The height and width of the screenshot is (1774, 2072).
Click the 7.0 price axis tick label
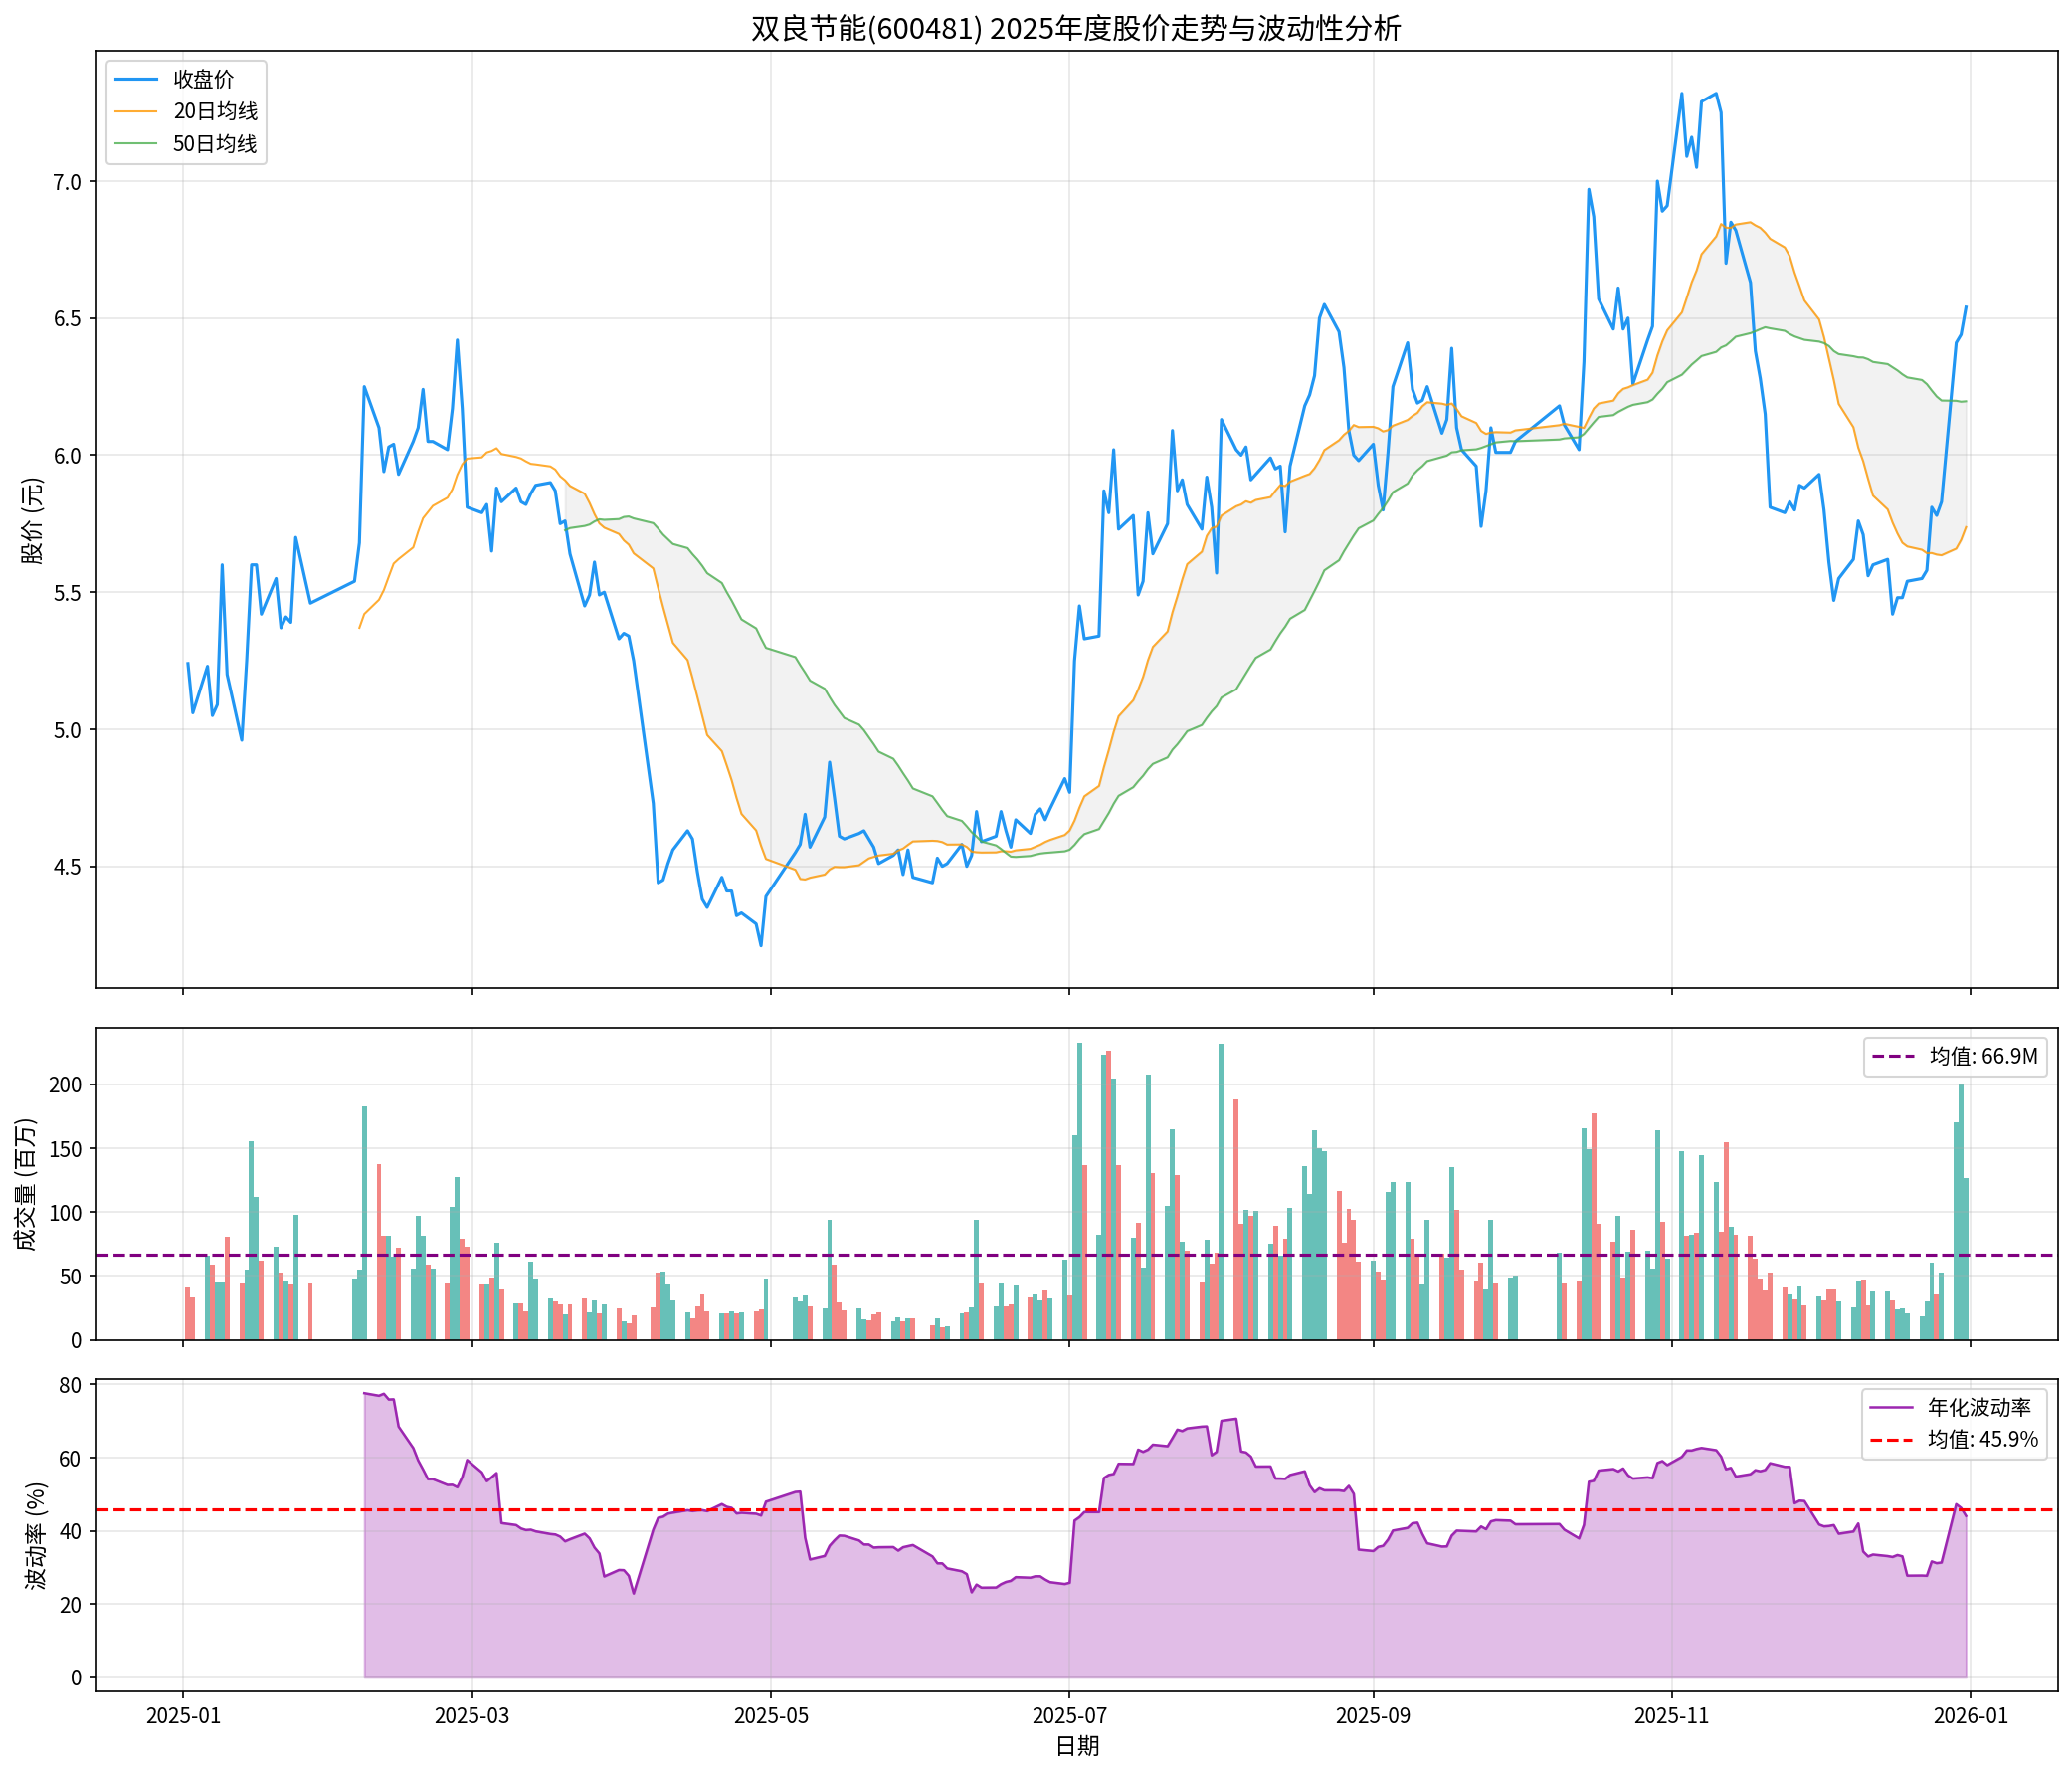click(x=68, y=182)
